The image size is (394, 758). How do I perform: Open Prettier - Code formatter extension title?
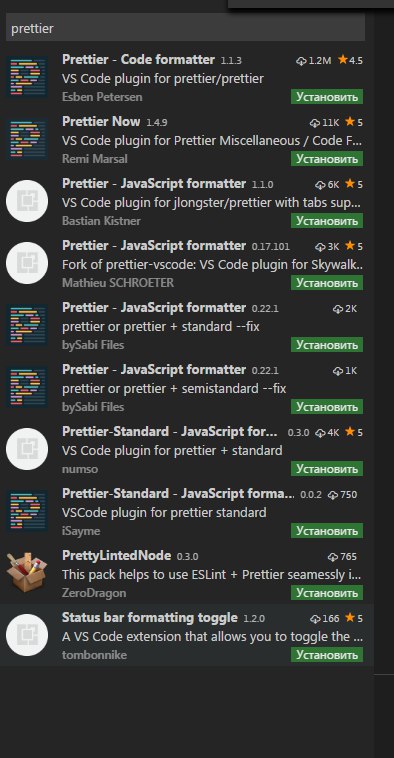(x=138, y=59)
